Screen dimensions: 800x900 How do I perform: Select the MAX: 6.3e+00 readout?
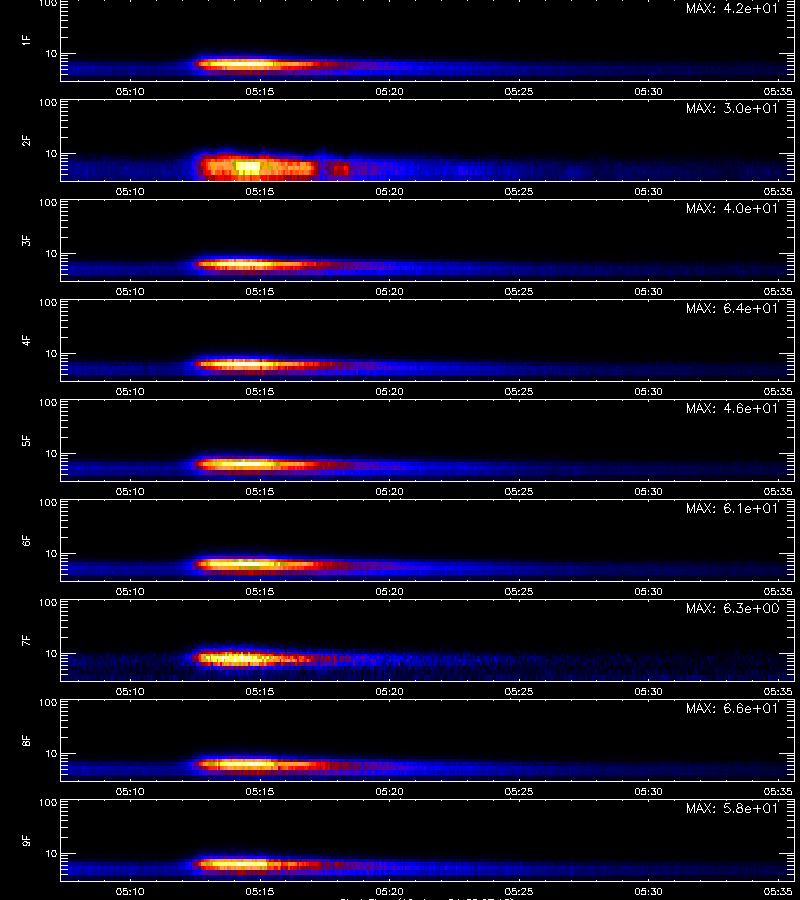point(732,608)
